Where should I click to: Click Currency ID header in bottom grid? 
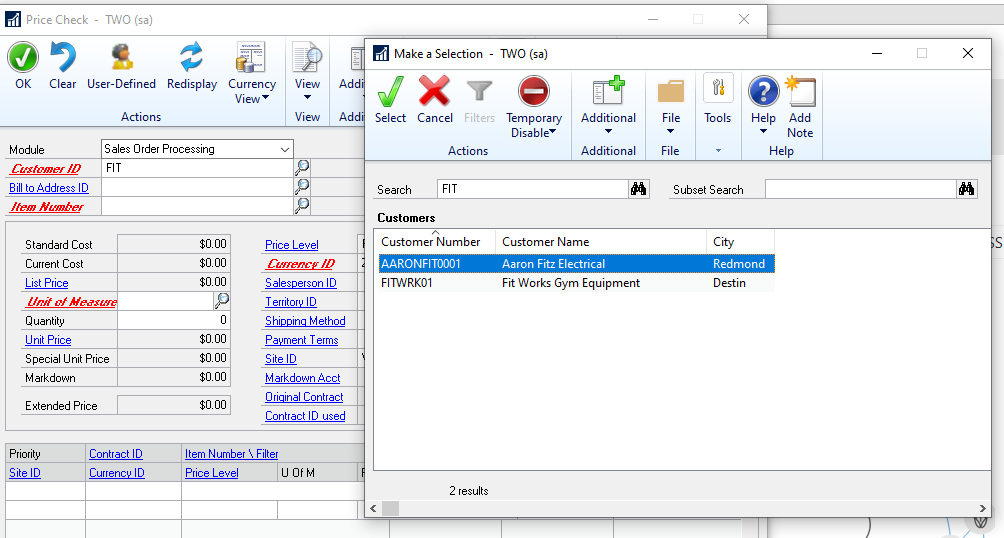tap(117, 473)
